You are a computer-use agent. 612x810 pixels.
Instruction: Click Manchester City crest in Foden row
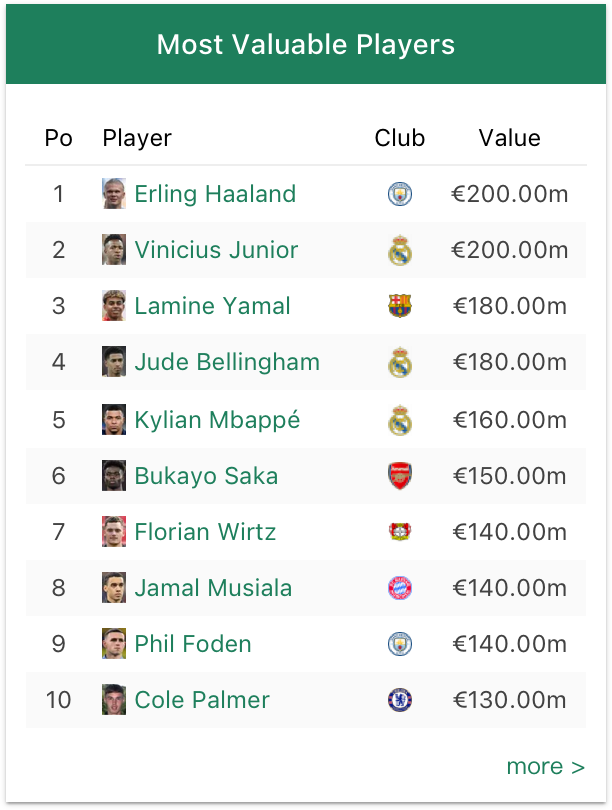400,644
